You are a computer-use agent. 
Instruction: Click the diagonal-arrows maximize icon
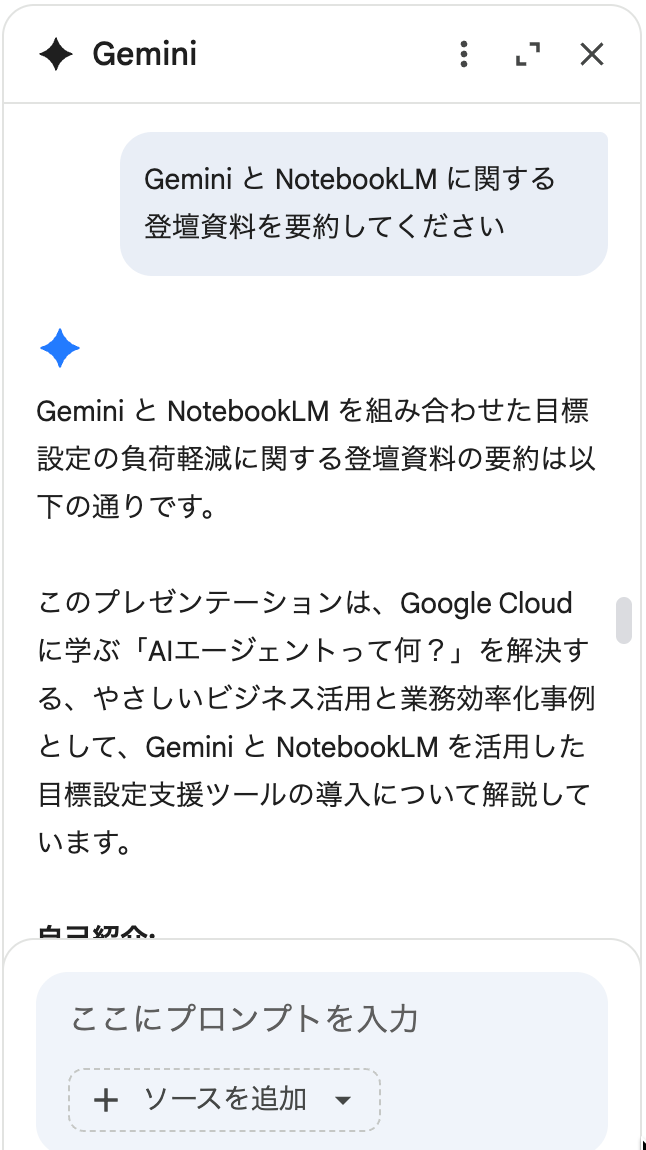(x=528, y=55)
